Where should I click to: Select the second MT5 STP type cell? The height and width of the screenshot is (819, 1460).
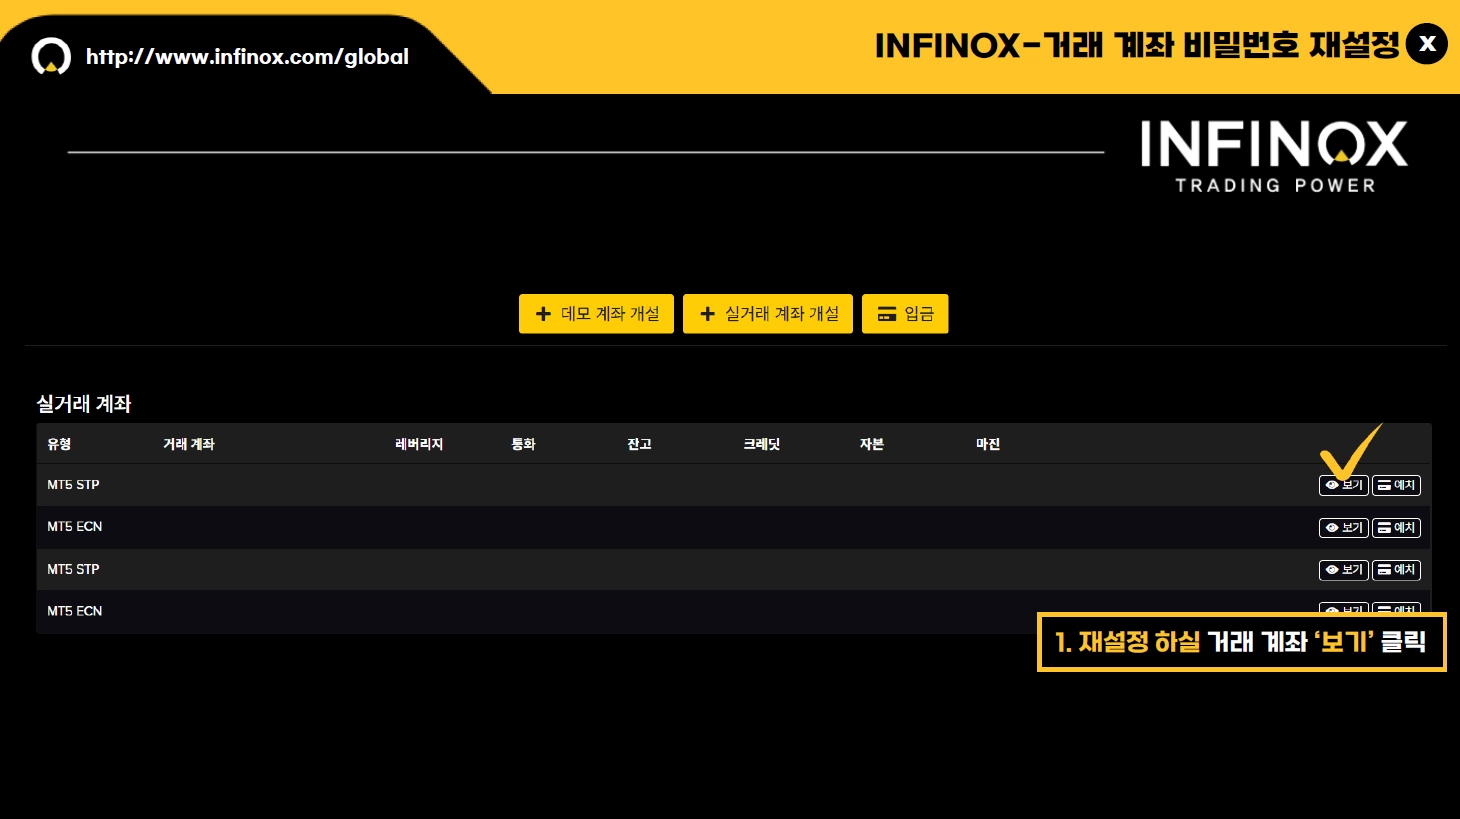point(73,570)
